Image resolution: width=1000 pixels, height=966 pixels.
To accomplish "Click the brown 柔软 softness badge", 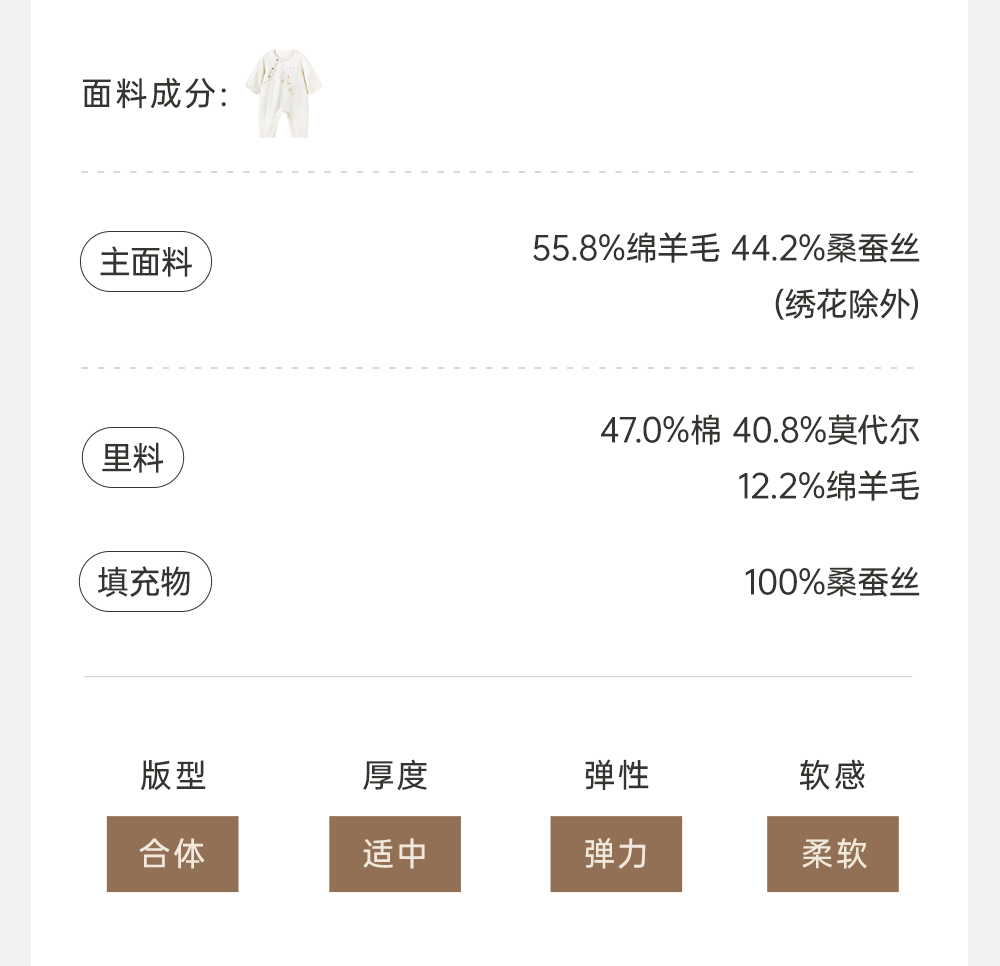I will [833, 854].
